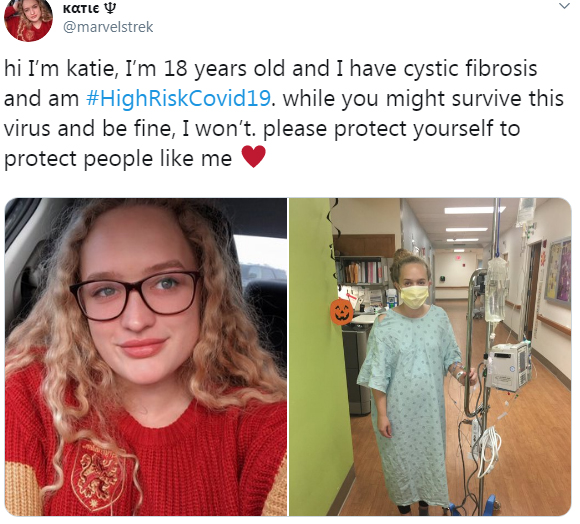This screenshot has height=524, width=580.
Task: Open the hospital hallway photo
Action: pos(430,357)
